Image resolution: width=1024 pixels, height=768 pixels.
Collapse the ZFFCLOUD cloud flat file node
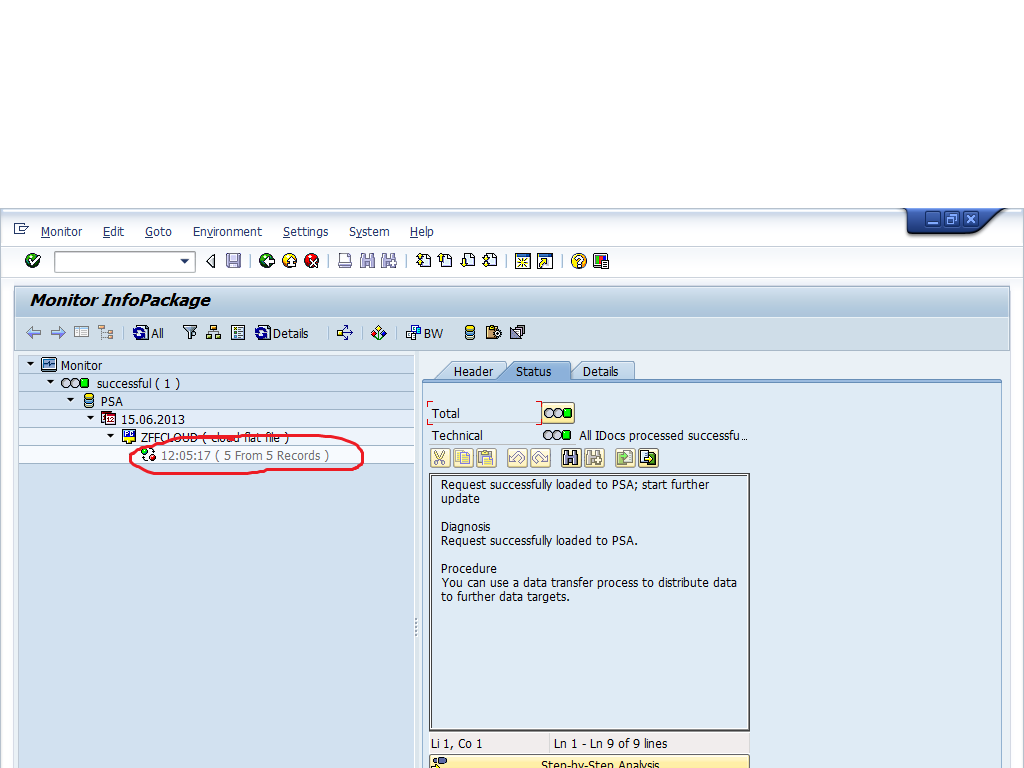pyautogui.click(x=110, y=436)
